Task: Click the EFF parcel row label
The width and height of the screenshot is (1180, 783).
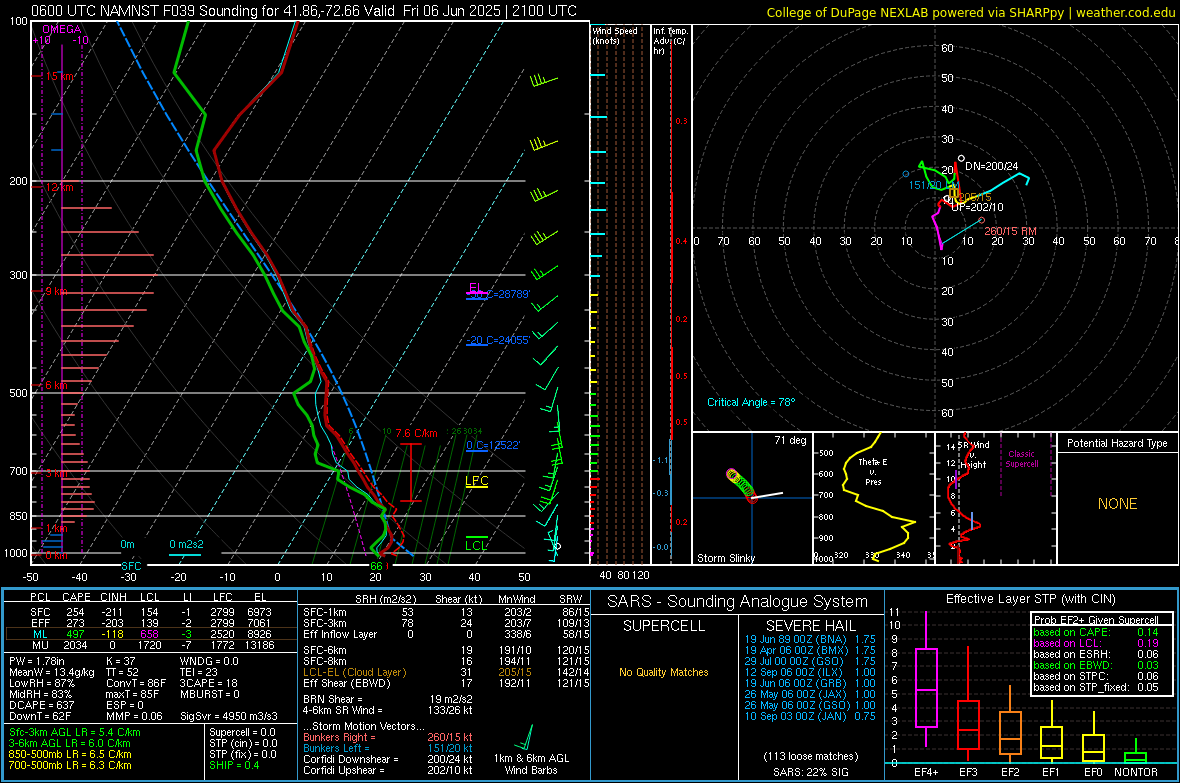Action: 40,623
